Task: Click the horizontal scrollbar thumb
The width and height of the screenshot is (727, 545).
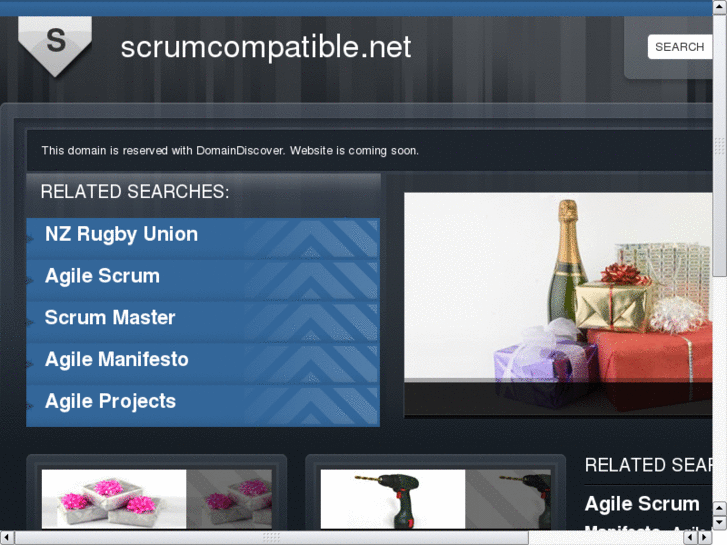Action: click(x=271, y=538)
